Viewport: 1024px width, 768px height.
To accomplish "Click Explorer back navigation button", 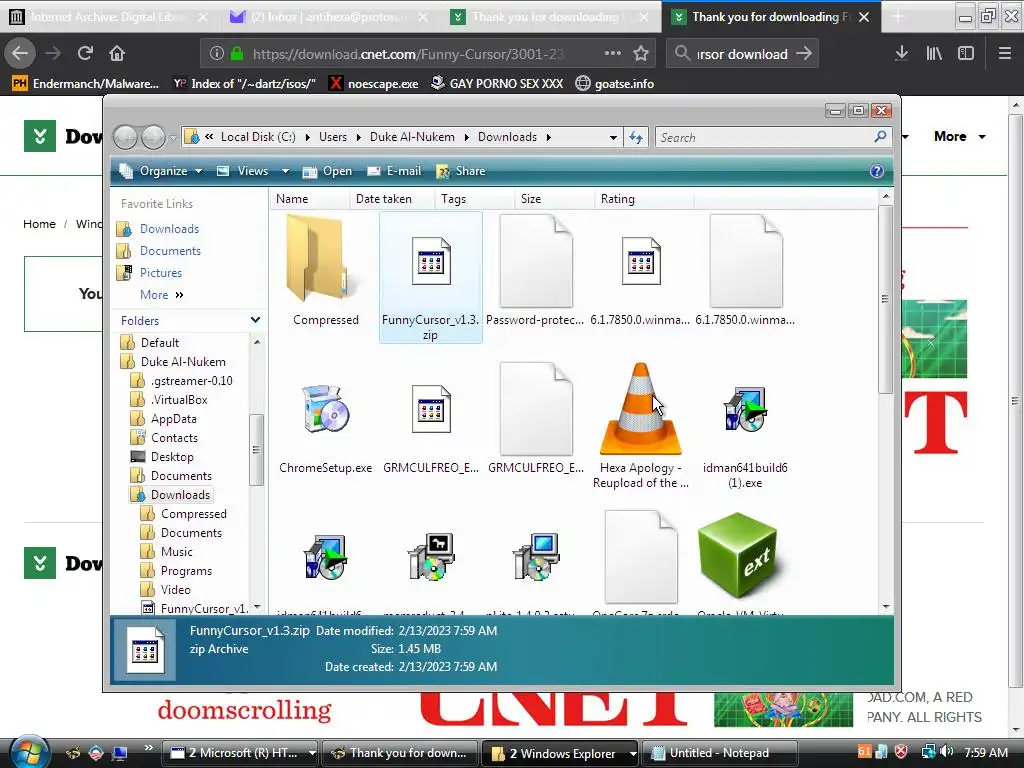I will (125, 137).
